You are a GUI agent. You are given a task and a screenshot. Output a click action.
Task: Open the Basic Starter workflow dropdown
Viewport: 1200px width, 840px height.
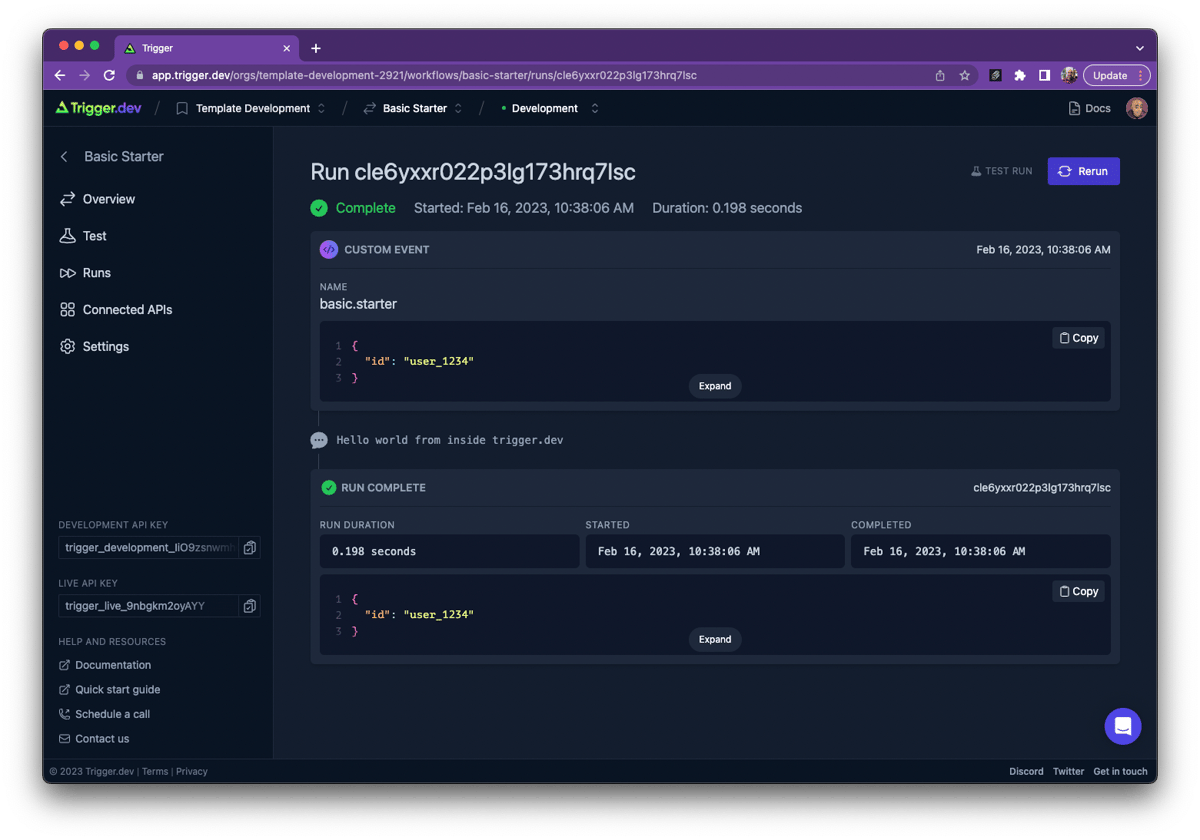pos(413,108)
